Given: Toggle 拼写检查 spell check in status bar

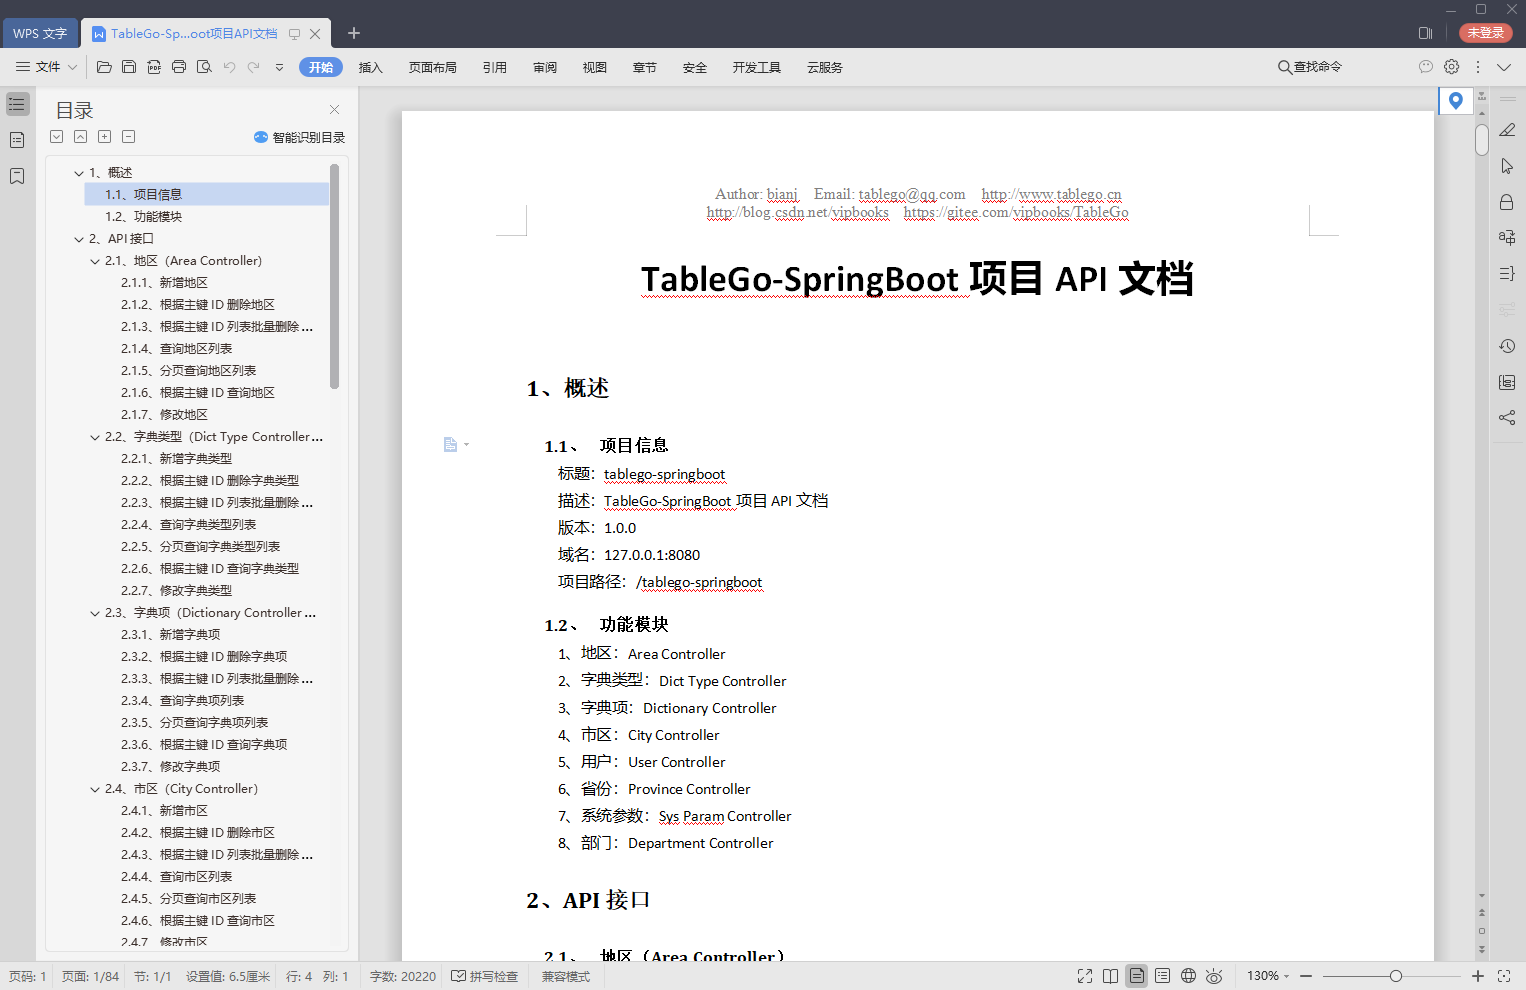Looking at the screenshot, I should tap(485, 976).
